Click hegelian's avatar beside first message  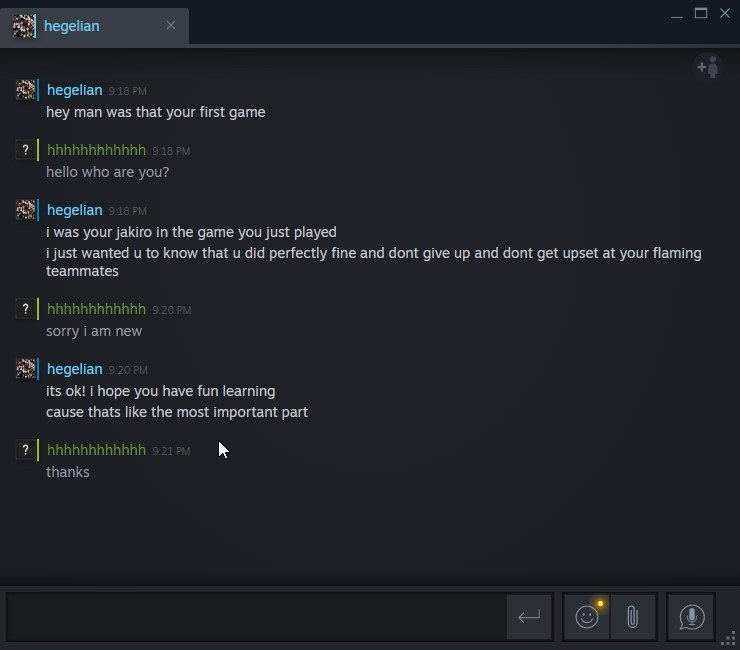tap(25, 90)
